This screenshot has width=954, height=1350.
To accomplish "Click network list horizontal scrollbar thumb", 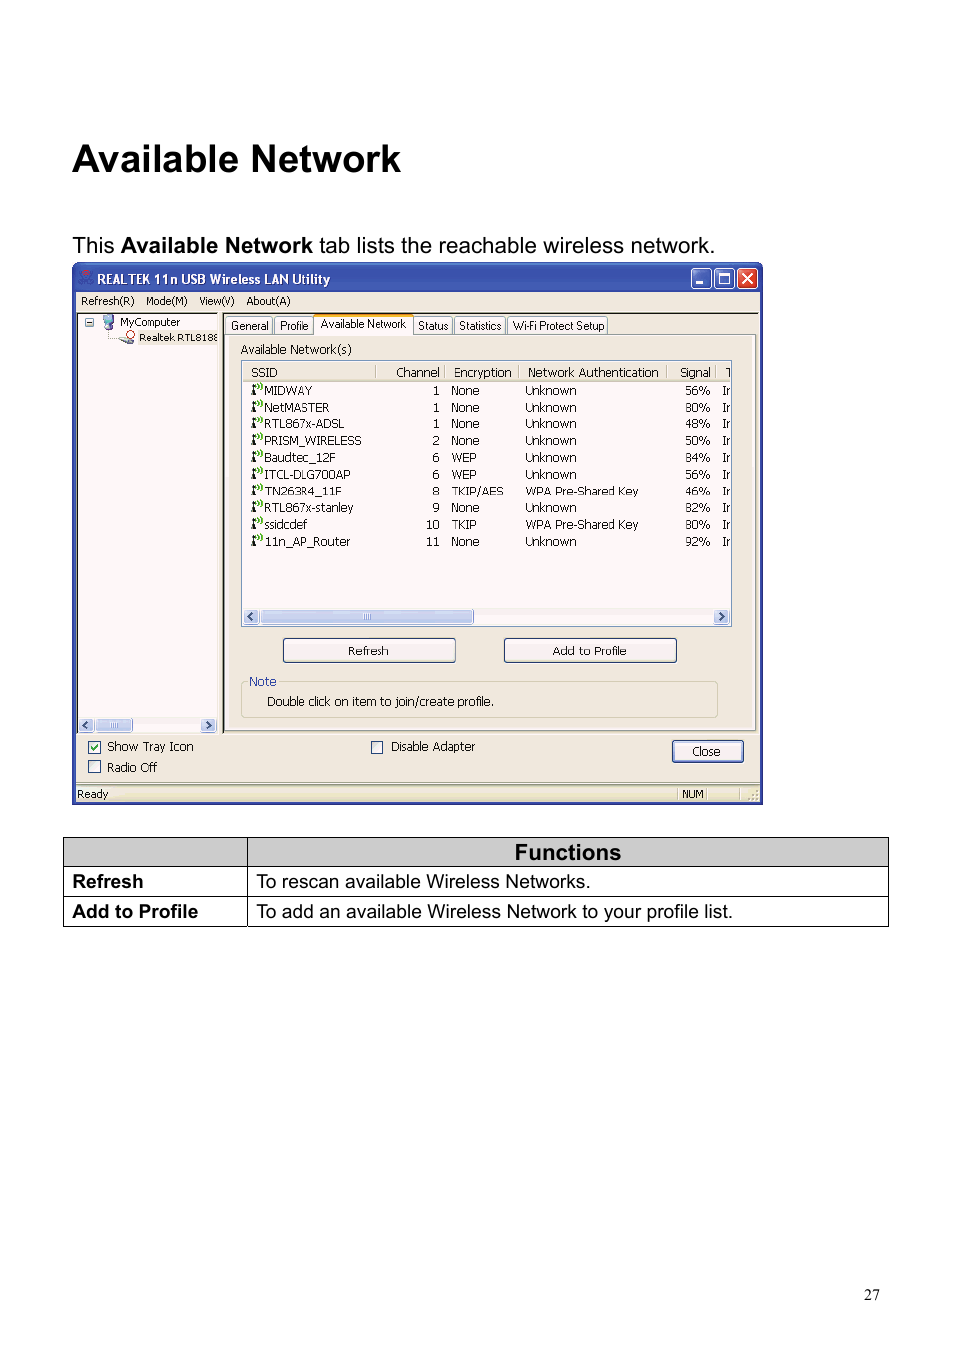I will (367, 617).
